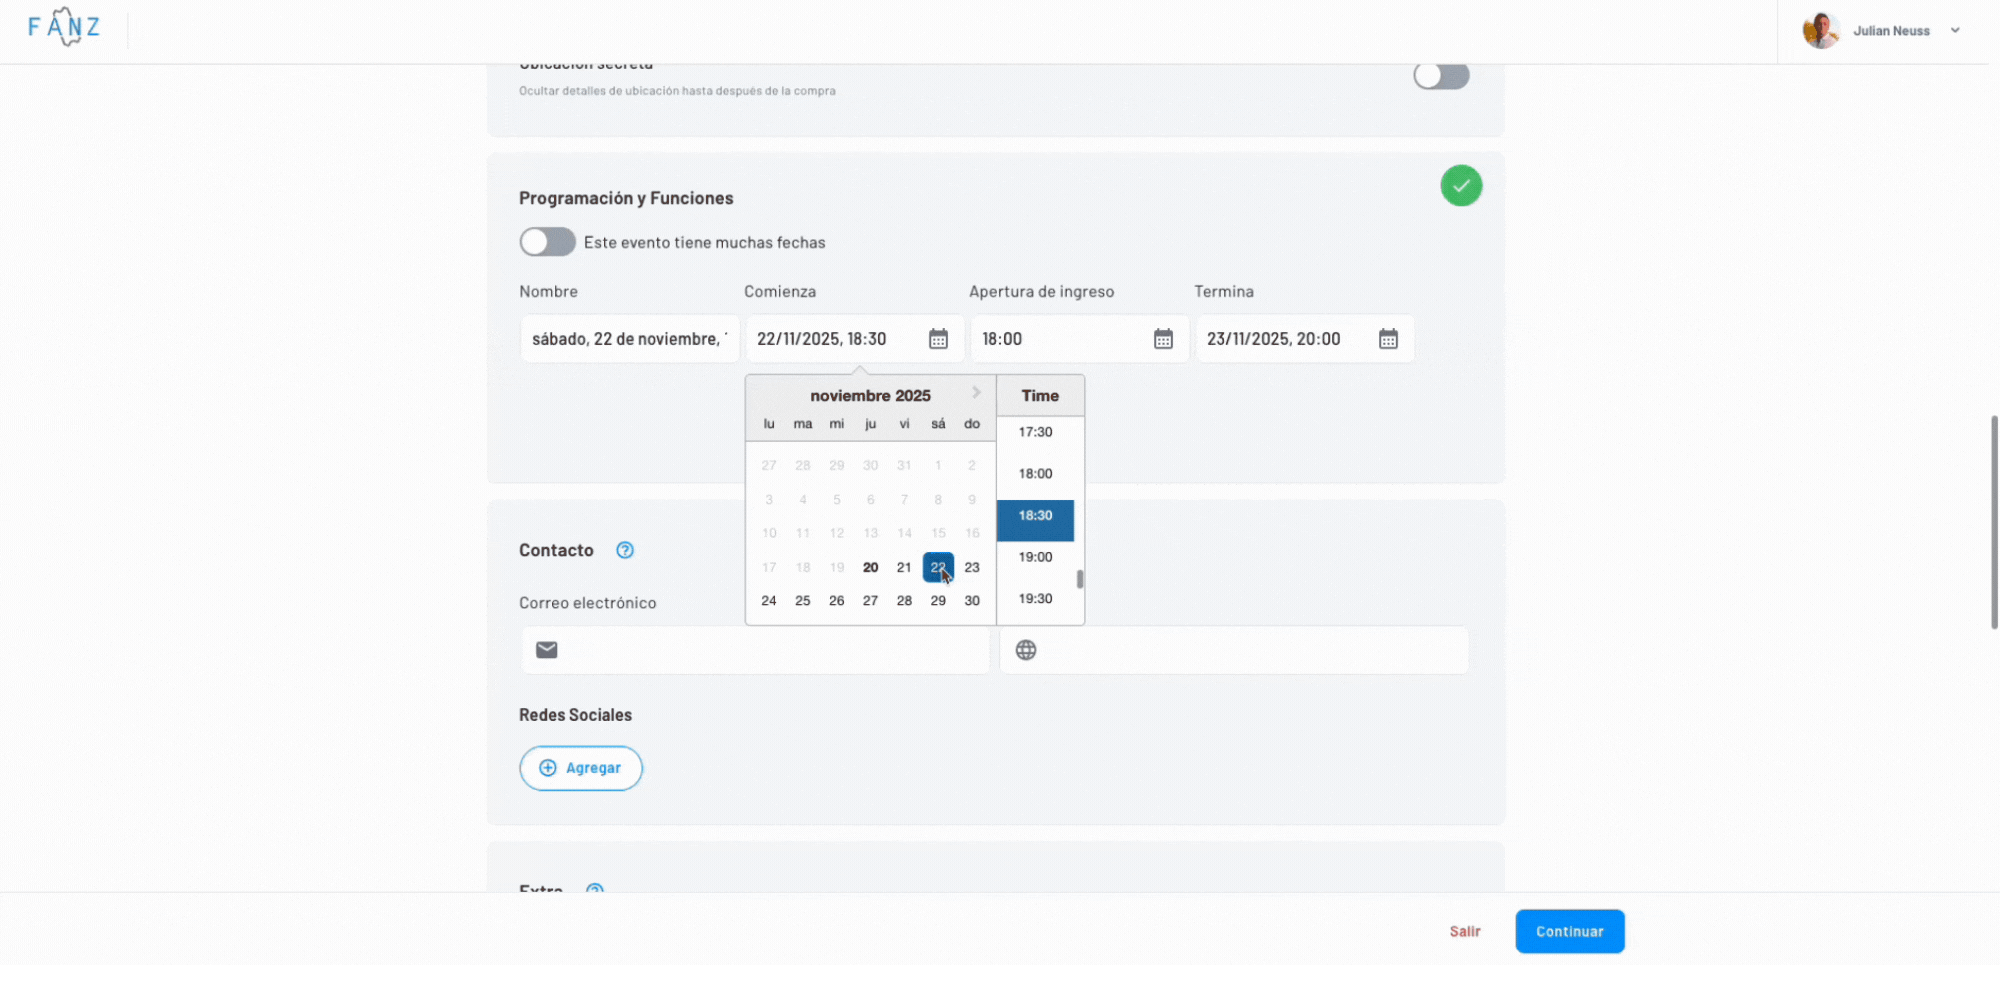Open the Comienza calendar icon
Viewport: 2000px width, 1000px height.
click(x=938, y=339)
